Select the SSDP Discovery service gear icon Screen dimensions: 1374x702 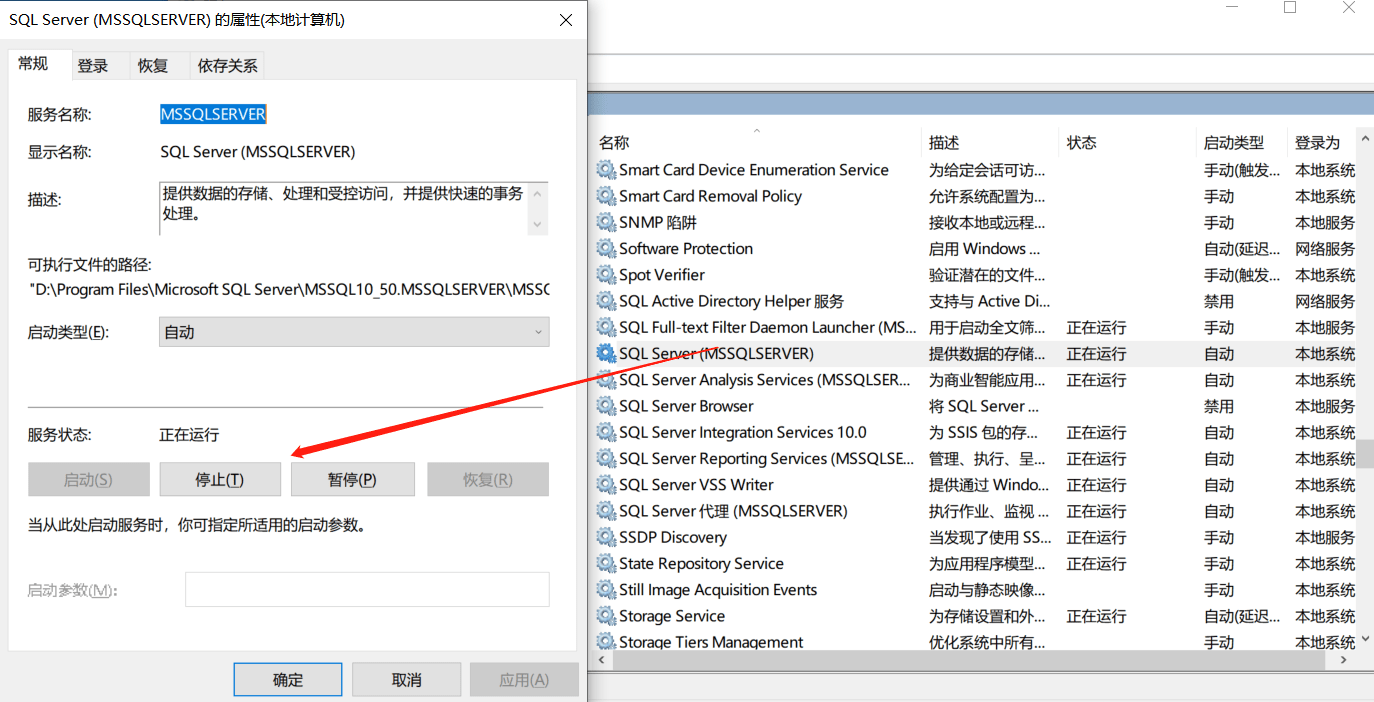606,537
